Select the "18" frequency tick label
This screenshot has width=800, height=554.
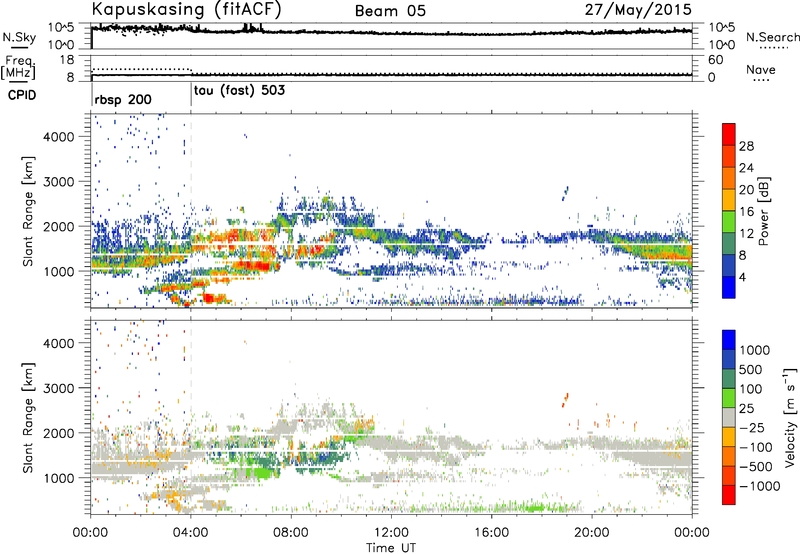(x=67, y=60)
